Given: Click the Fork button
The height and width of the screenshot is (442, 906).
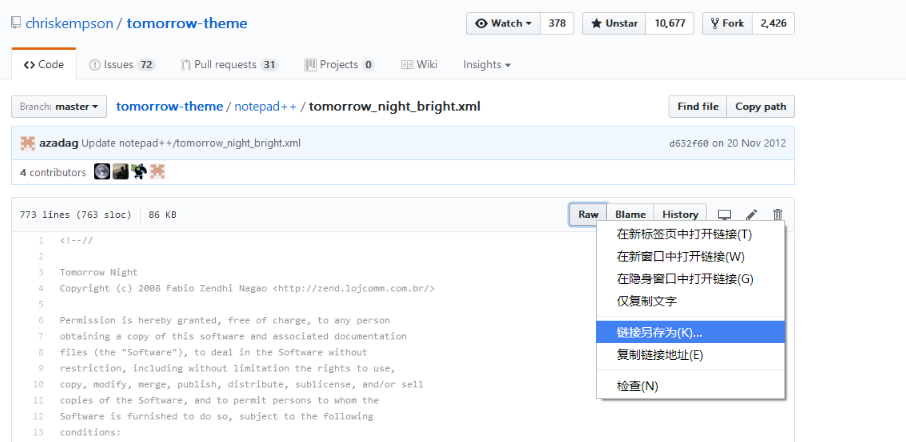Looking at the screenshot, I should (x=727, y=23).
